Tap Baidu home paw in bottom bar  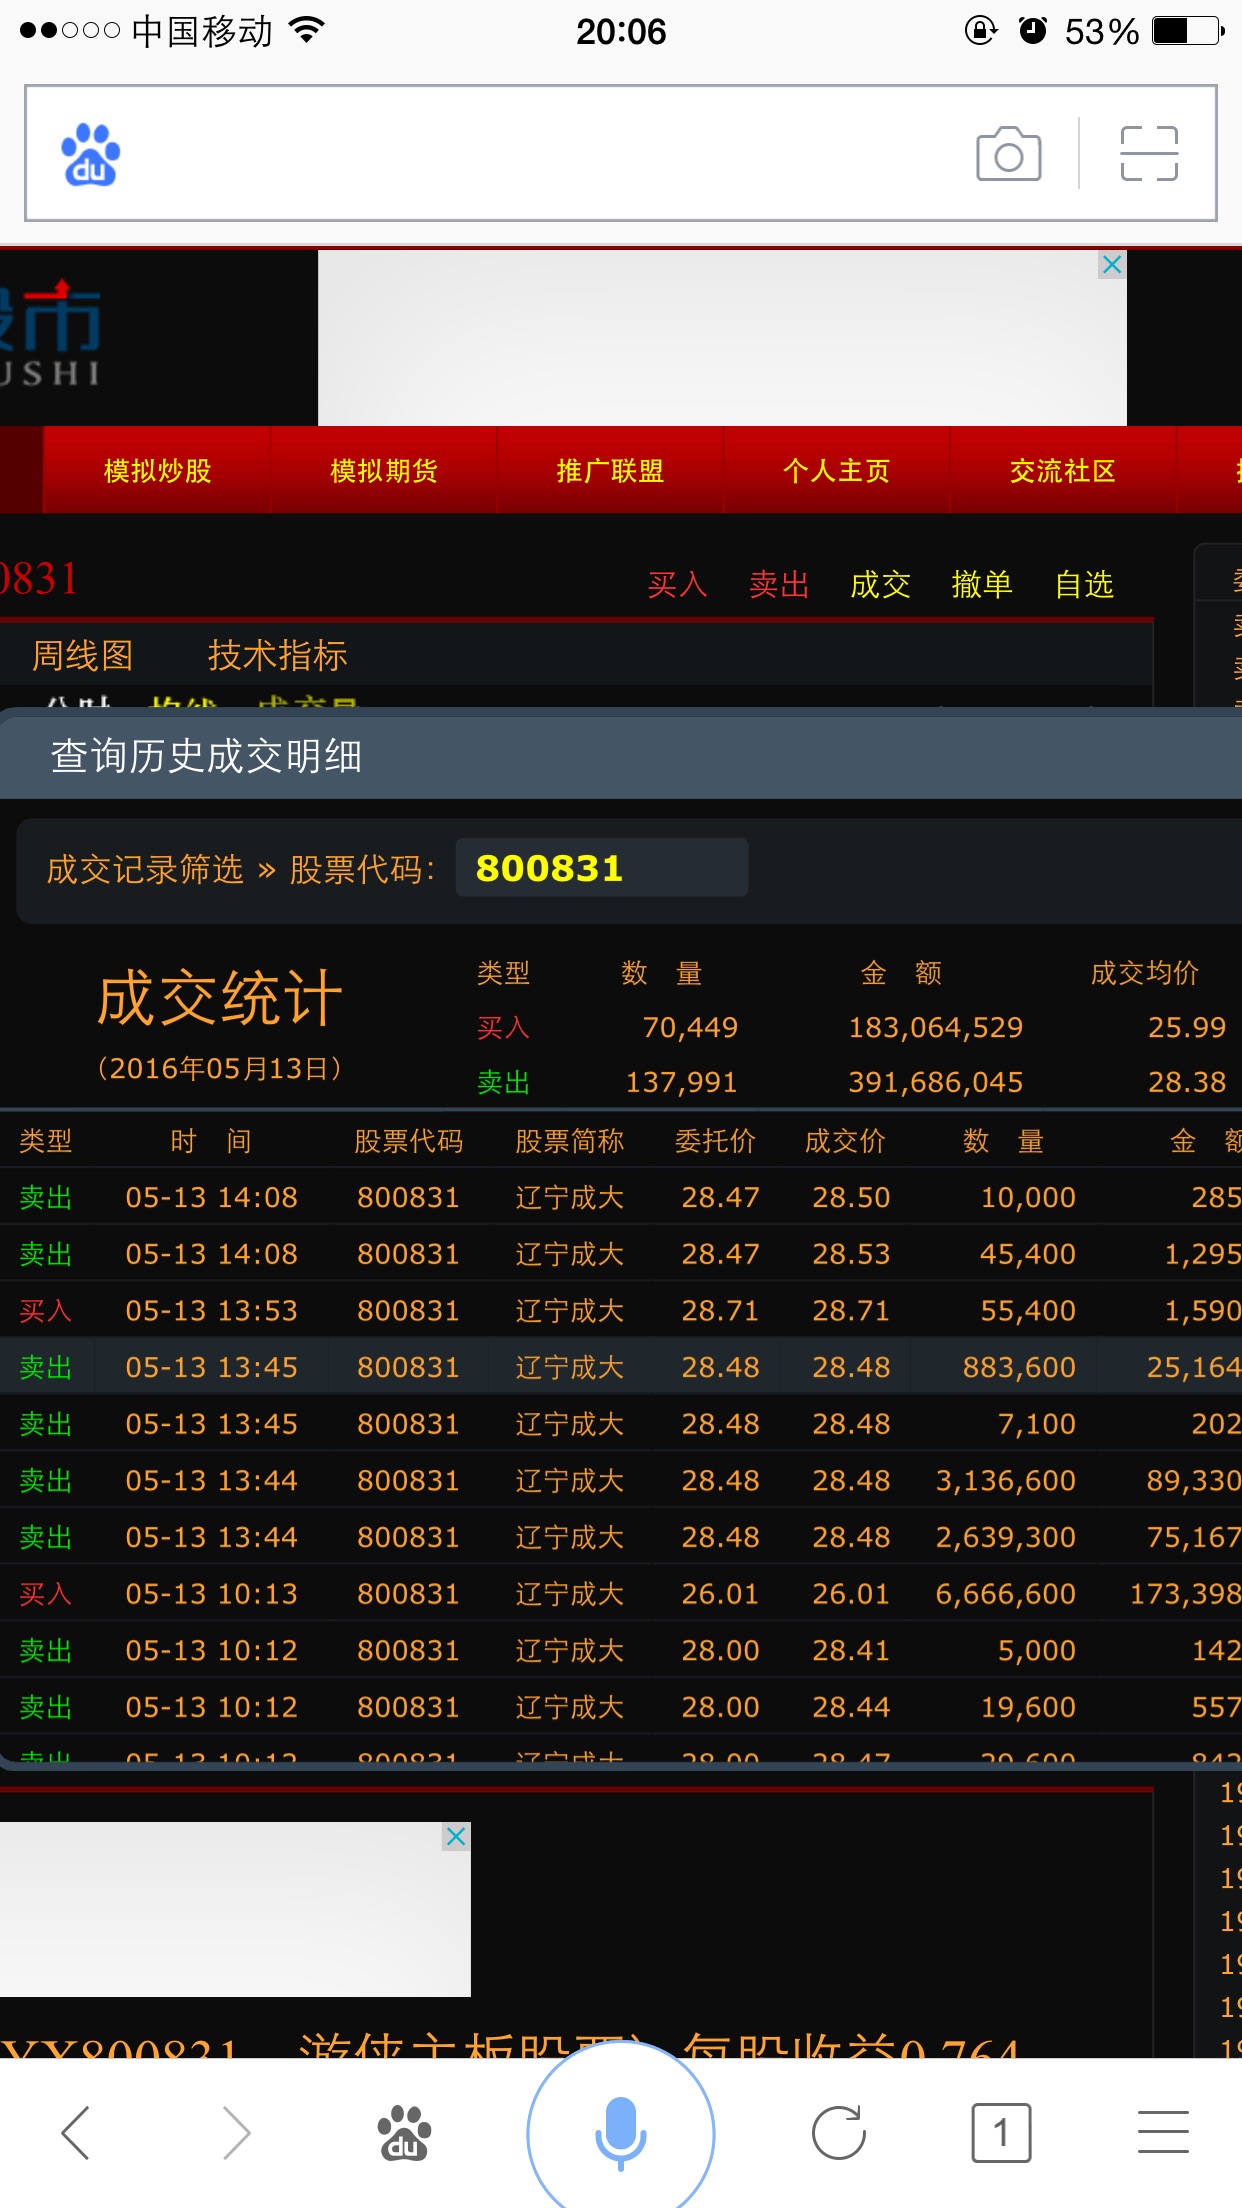403,2133
